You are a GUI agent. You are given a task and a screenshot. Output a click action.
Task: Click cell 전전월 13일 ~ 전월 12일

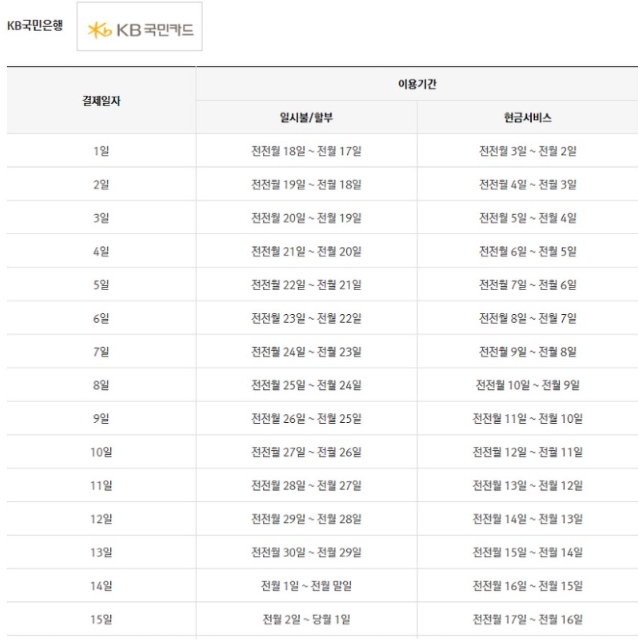point(528,486)
